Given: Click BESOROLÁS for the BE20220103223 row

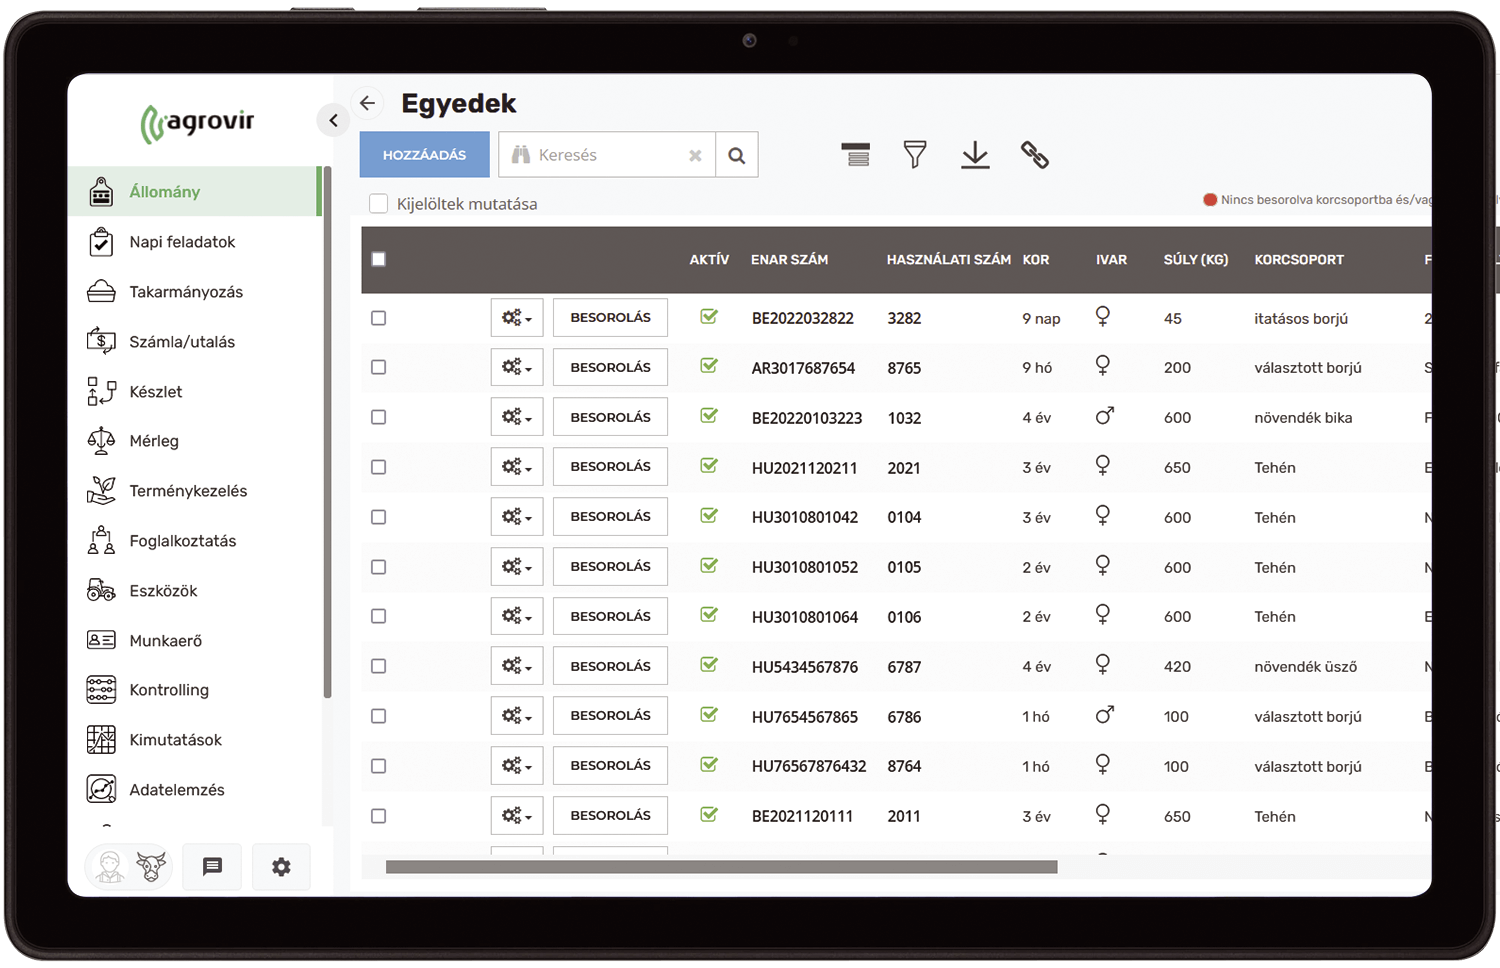Looking at the screenshot, I should (610, 417).
